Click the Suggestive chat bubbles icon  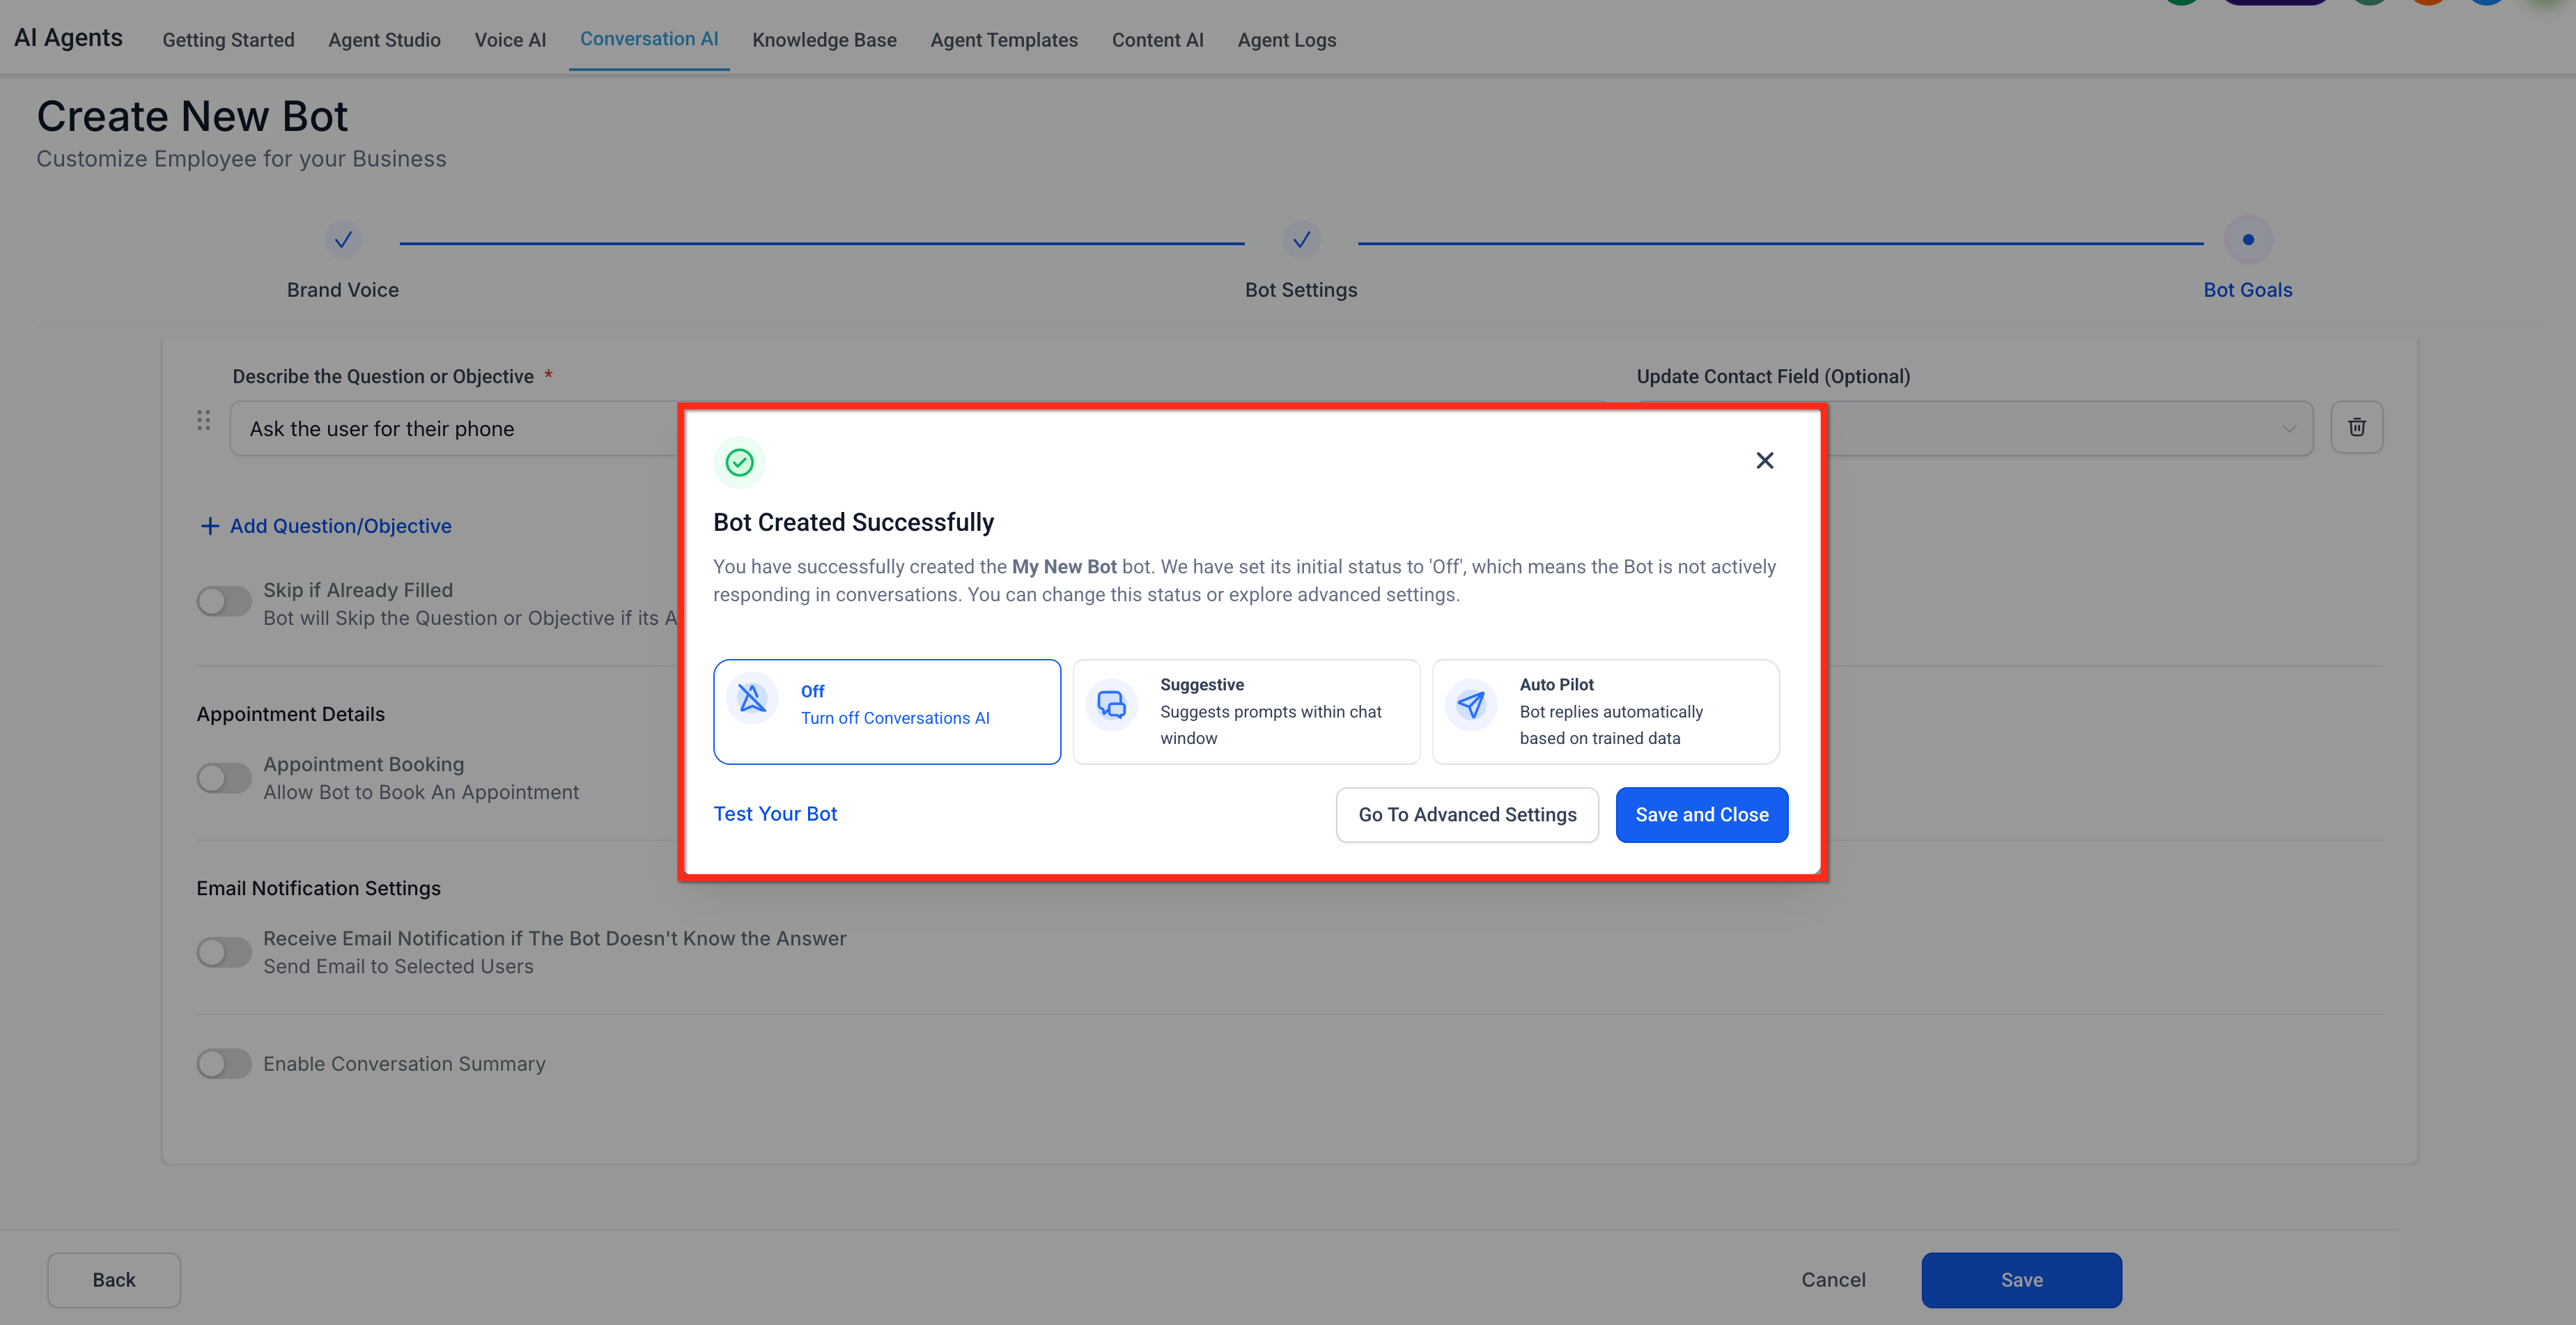(1111, 705)
